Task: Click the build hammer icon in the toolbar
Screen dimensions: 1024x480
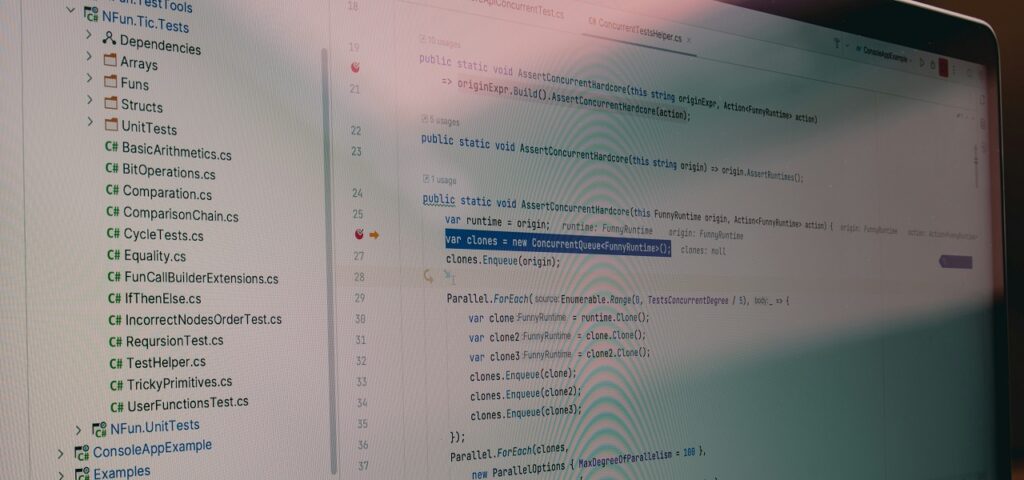Action: [x=837, y=44]
